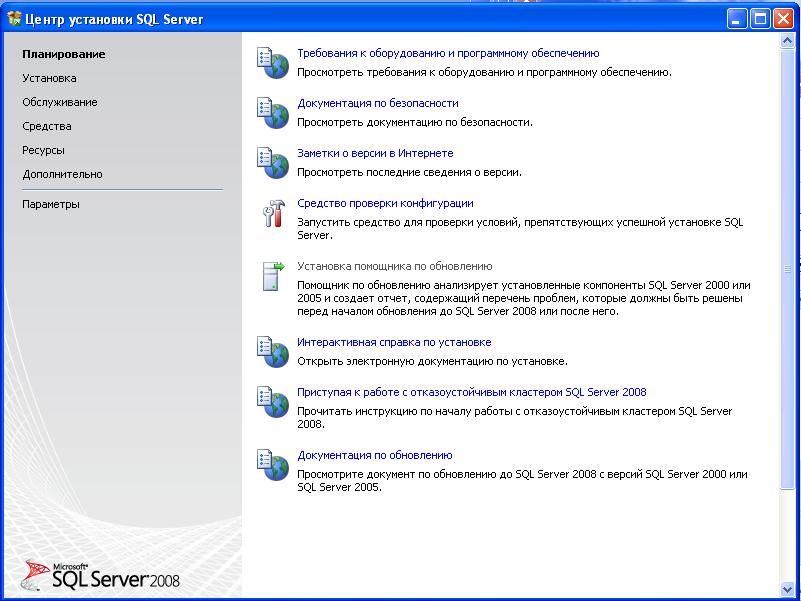Open the Документация по обновлению link
The width and height of the screenshot is (801, 601).
(x=374, y=455)
